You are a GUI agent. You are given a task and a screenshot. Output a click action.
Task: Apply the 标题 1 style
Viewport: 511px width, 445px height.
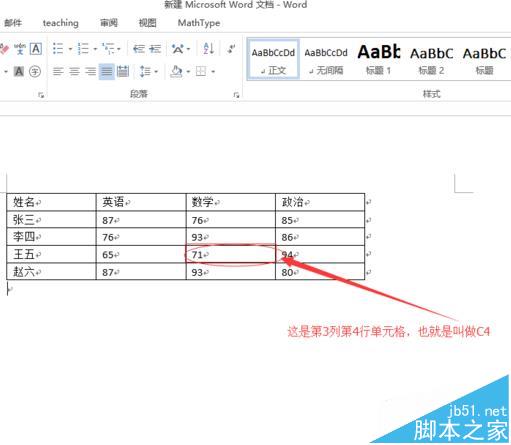(378, 60)
